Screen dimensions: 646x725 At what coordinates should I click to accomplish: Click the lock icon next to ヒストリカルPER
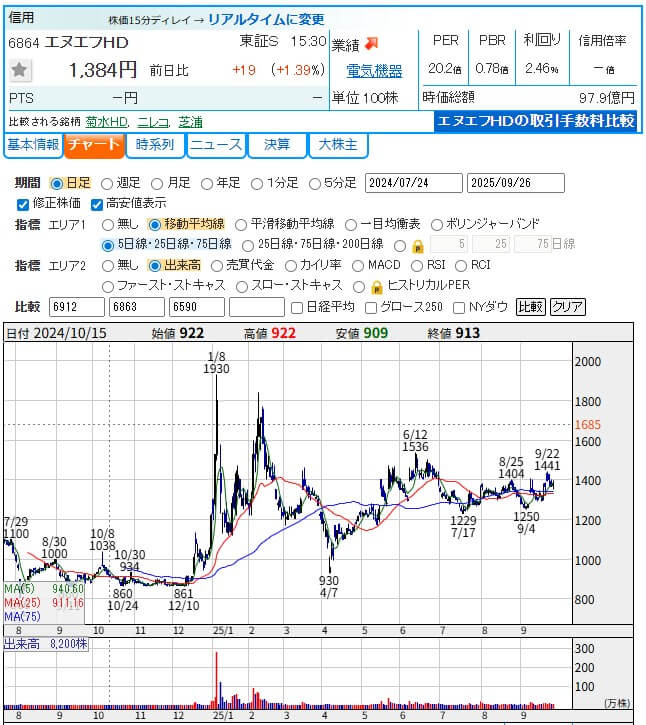376,286
